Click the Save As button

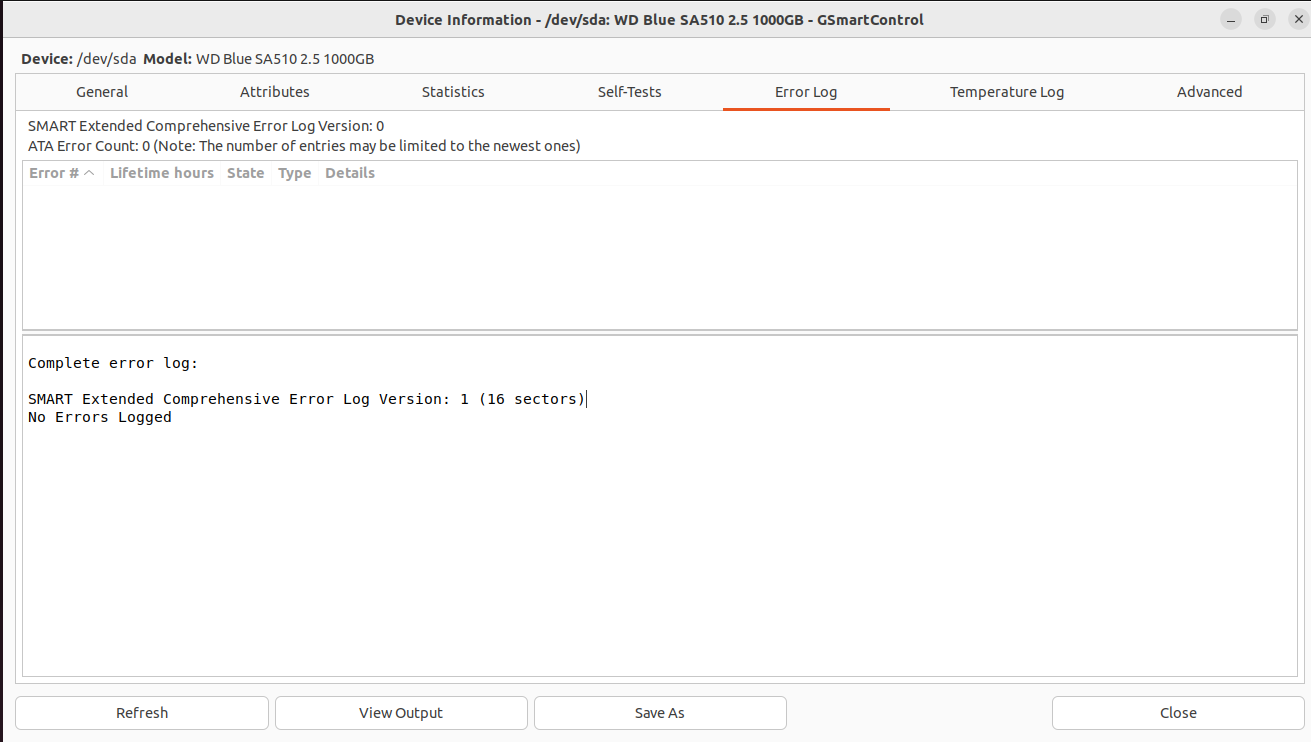click(x=660, y=713)
